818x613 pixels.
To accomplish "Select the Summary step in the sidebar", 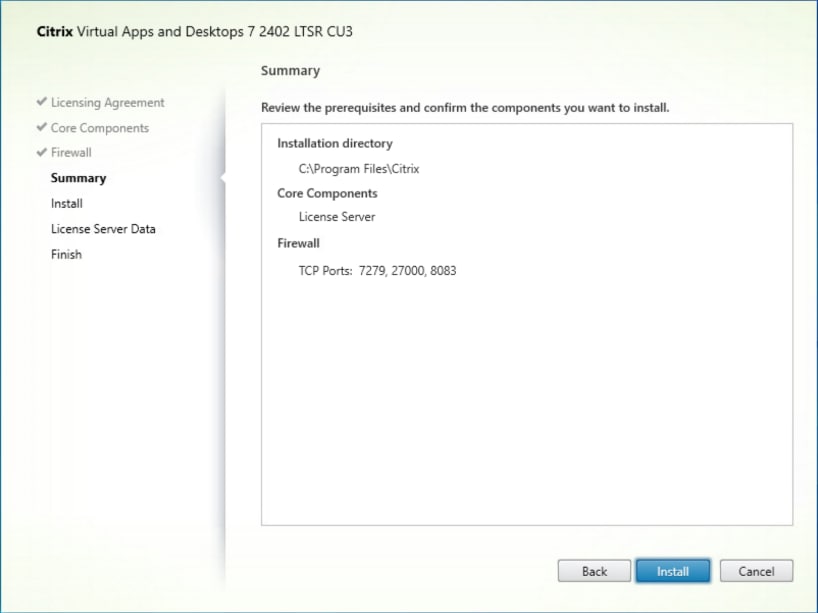I will [x=78, y=178].
